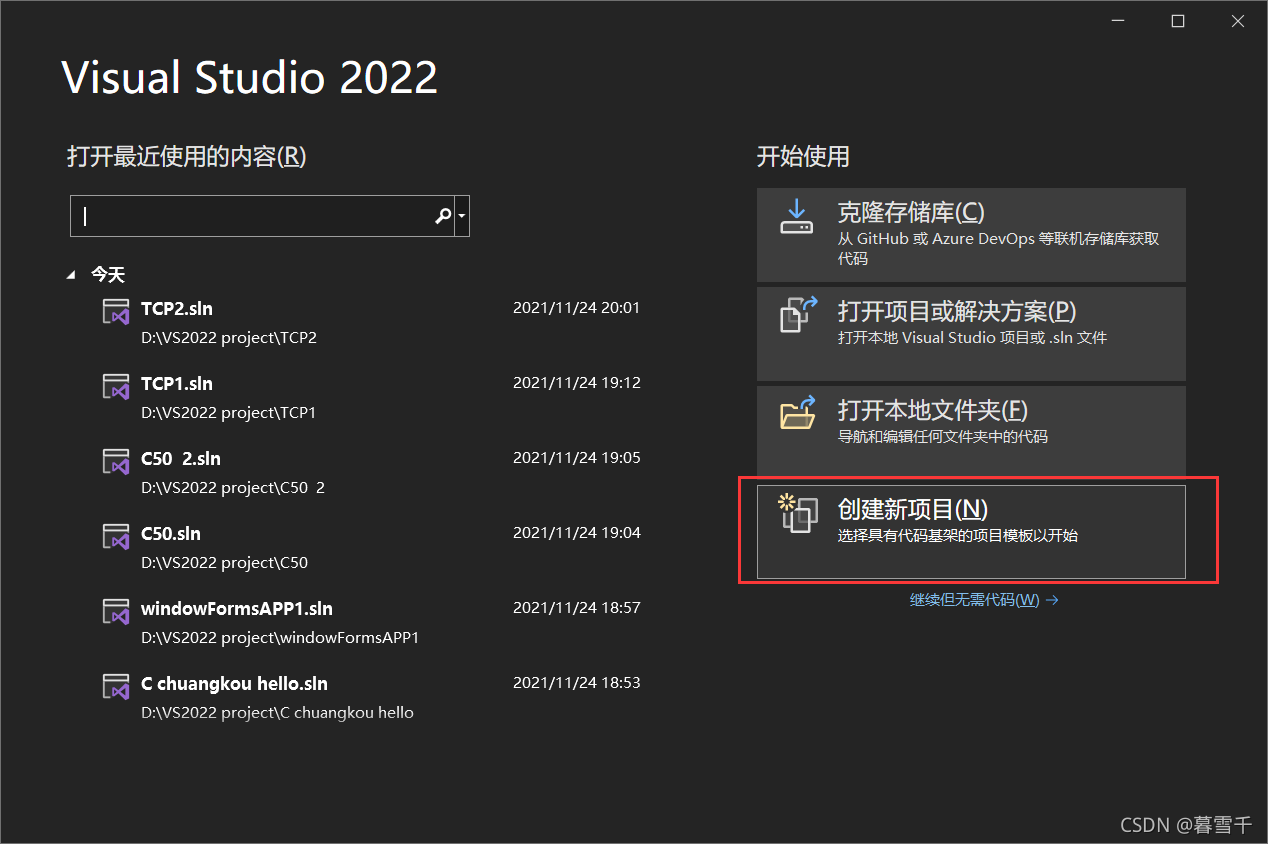The width and height of the screenshot is (1268, 844).
Task: Click path D:\VS2022 project\TCP2
Action: tap(229, 338)
